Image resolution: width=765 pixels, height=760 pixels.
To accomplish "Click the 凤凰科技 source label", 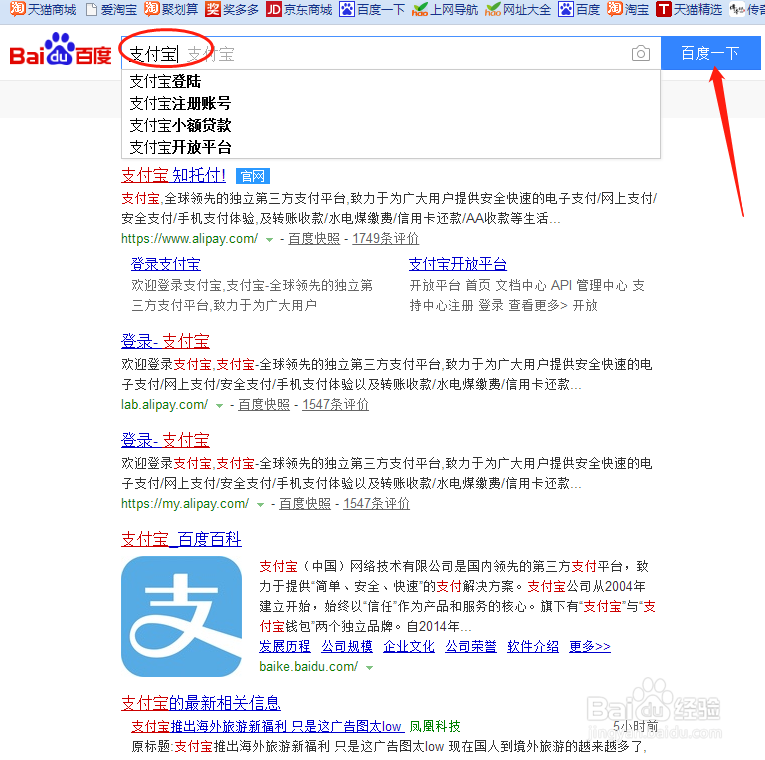I will 435,726.
